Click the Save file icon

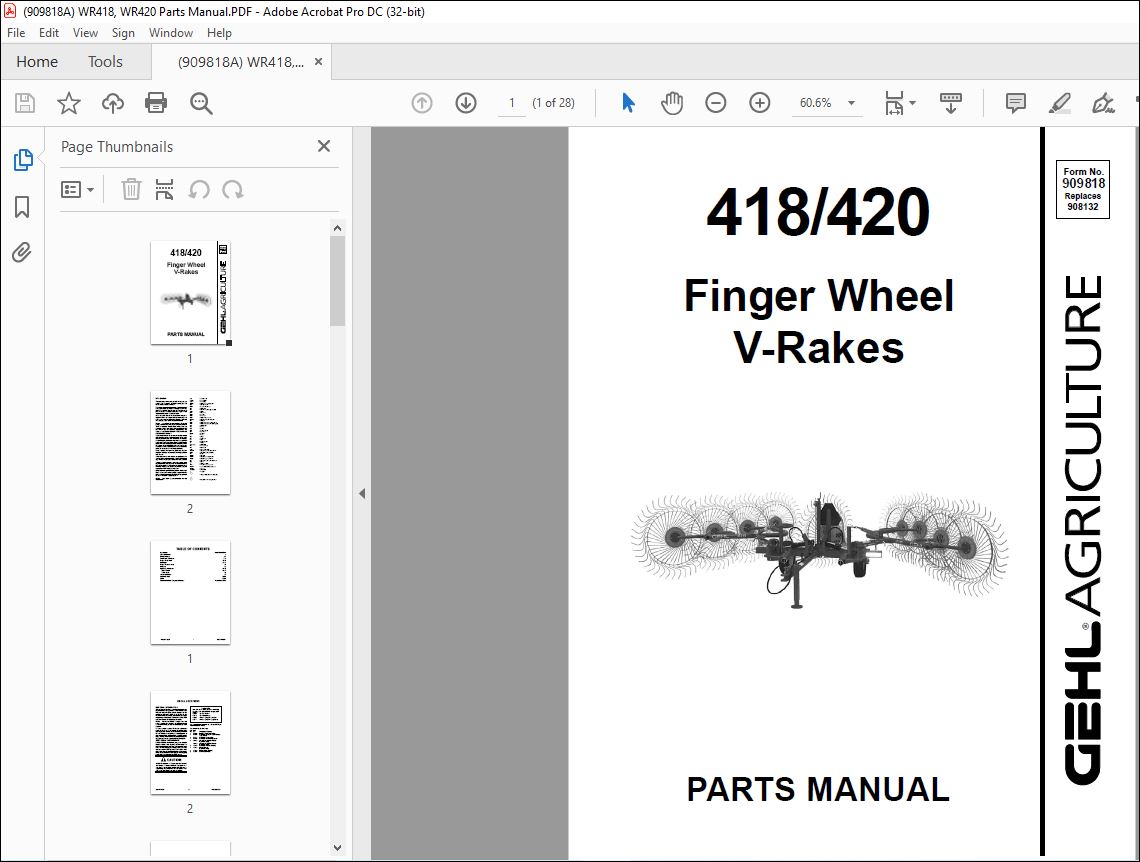tap(25, 103)
